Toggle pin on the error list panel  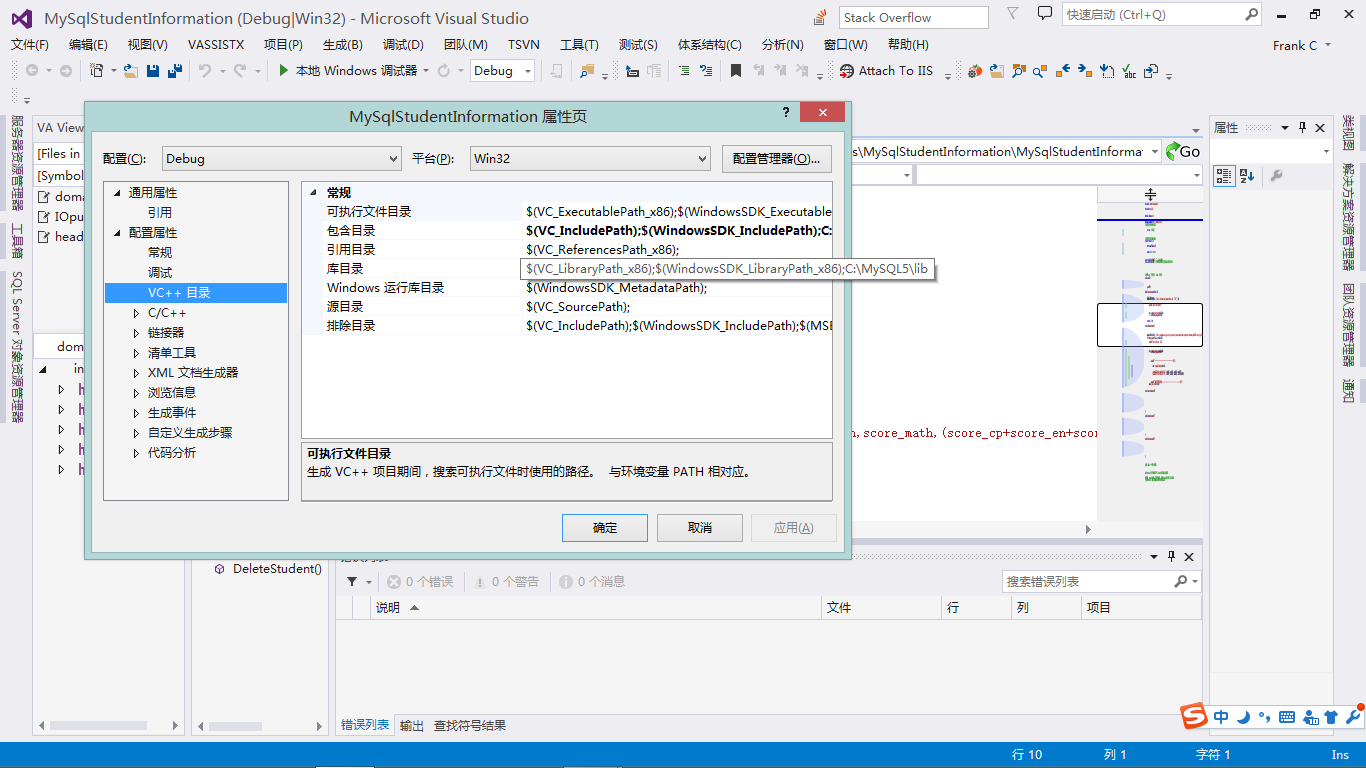point(1171,557)
